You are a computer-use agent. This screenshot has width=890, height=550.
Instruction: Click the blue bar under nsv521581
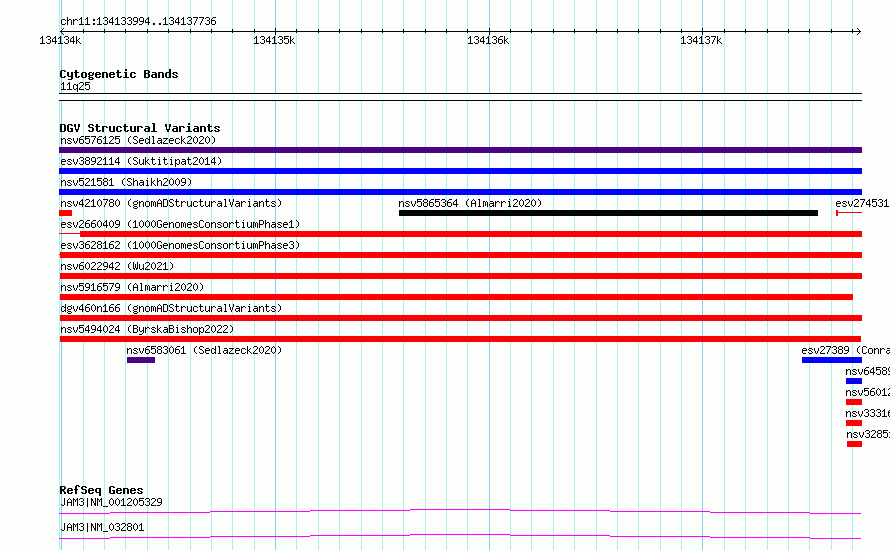click(460, 192)
